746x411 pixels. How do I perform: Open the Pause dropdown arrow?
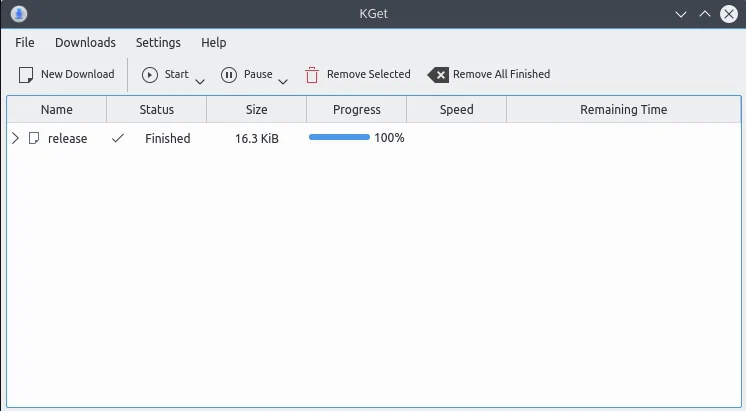pyautogui.click(x=283, y=81)
